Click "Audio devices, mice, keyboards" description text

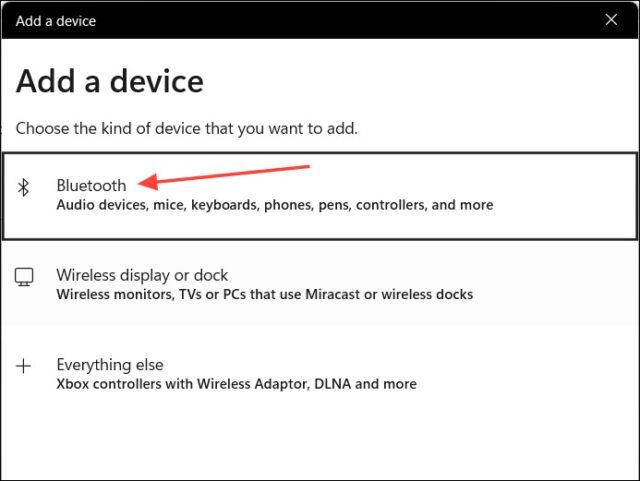pos(275,205)
